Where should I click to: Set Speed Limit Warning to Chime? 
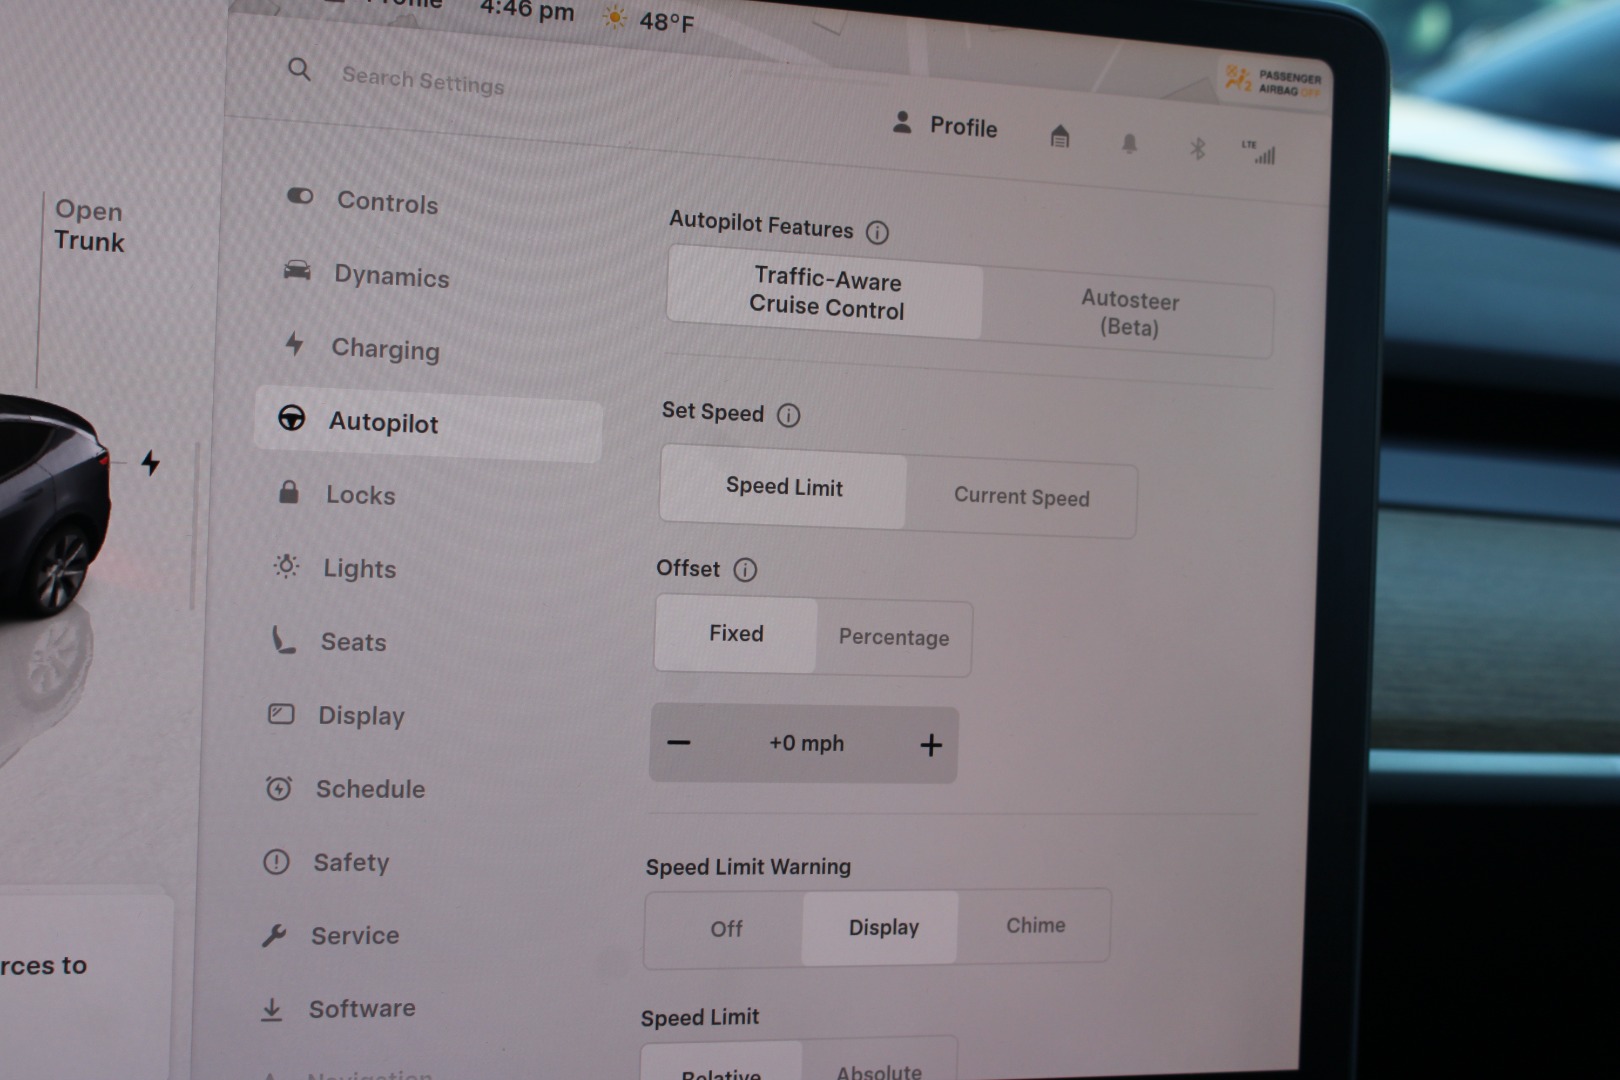[x=1035, y=926]
